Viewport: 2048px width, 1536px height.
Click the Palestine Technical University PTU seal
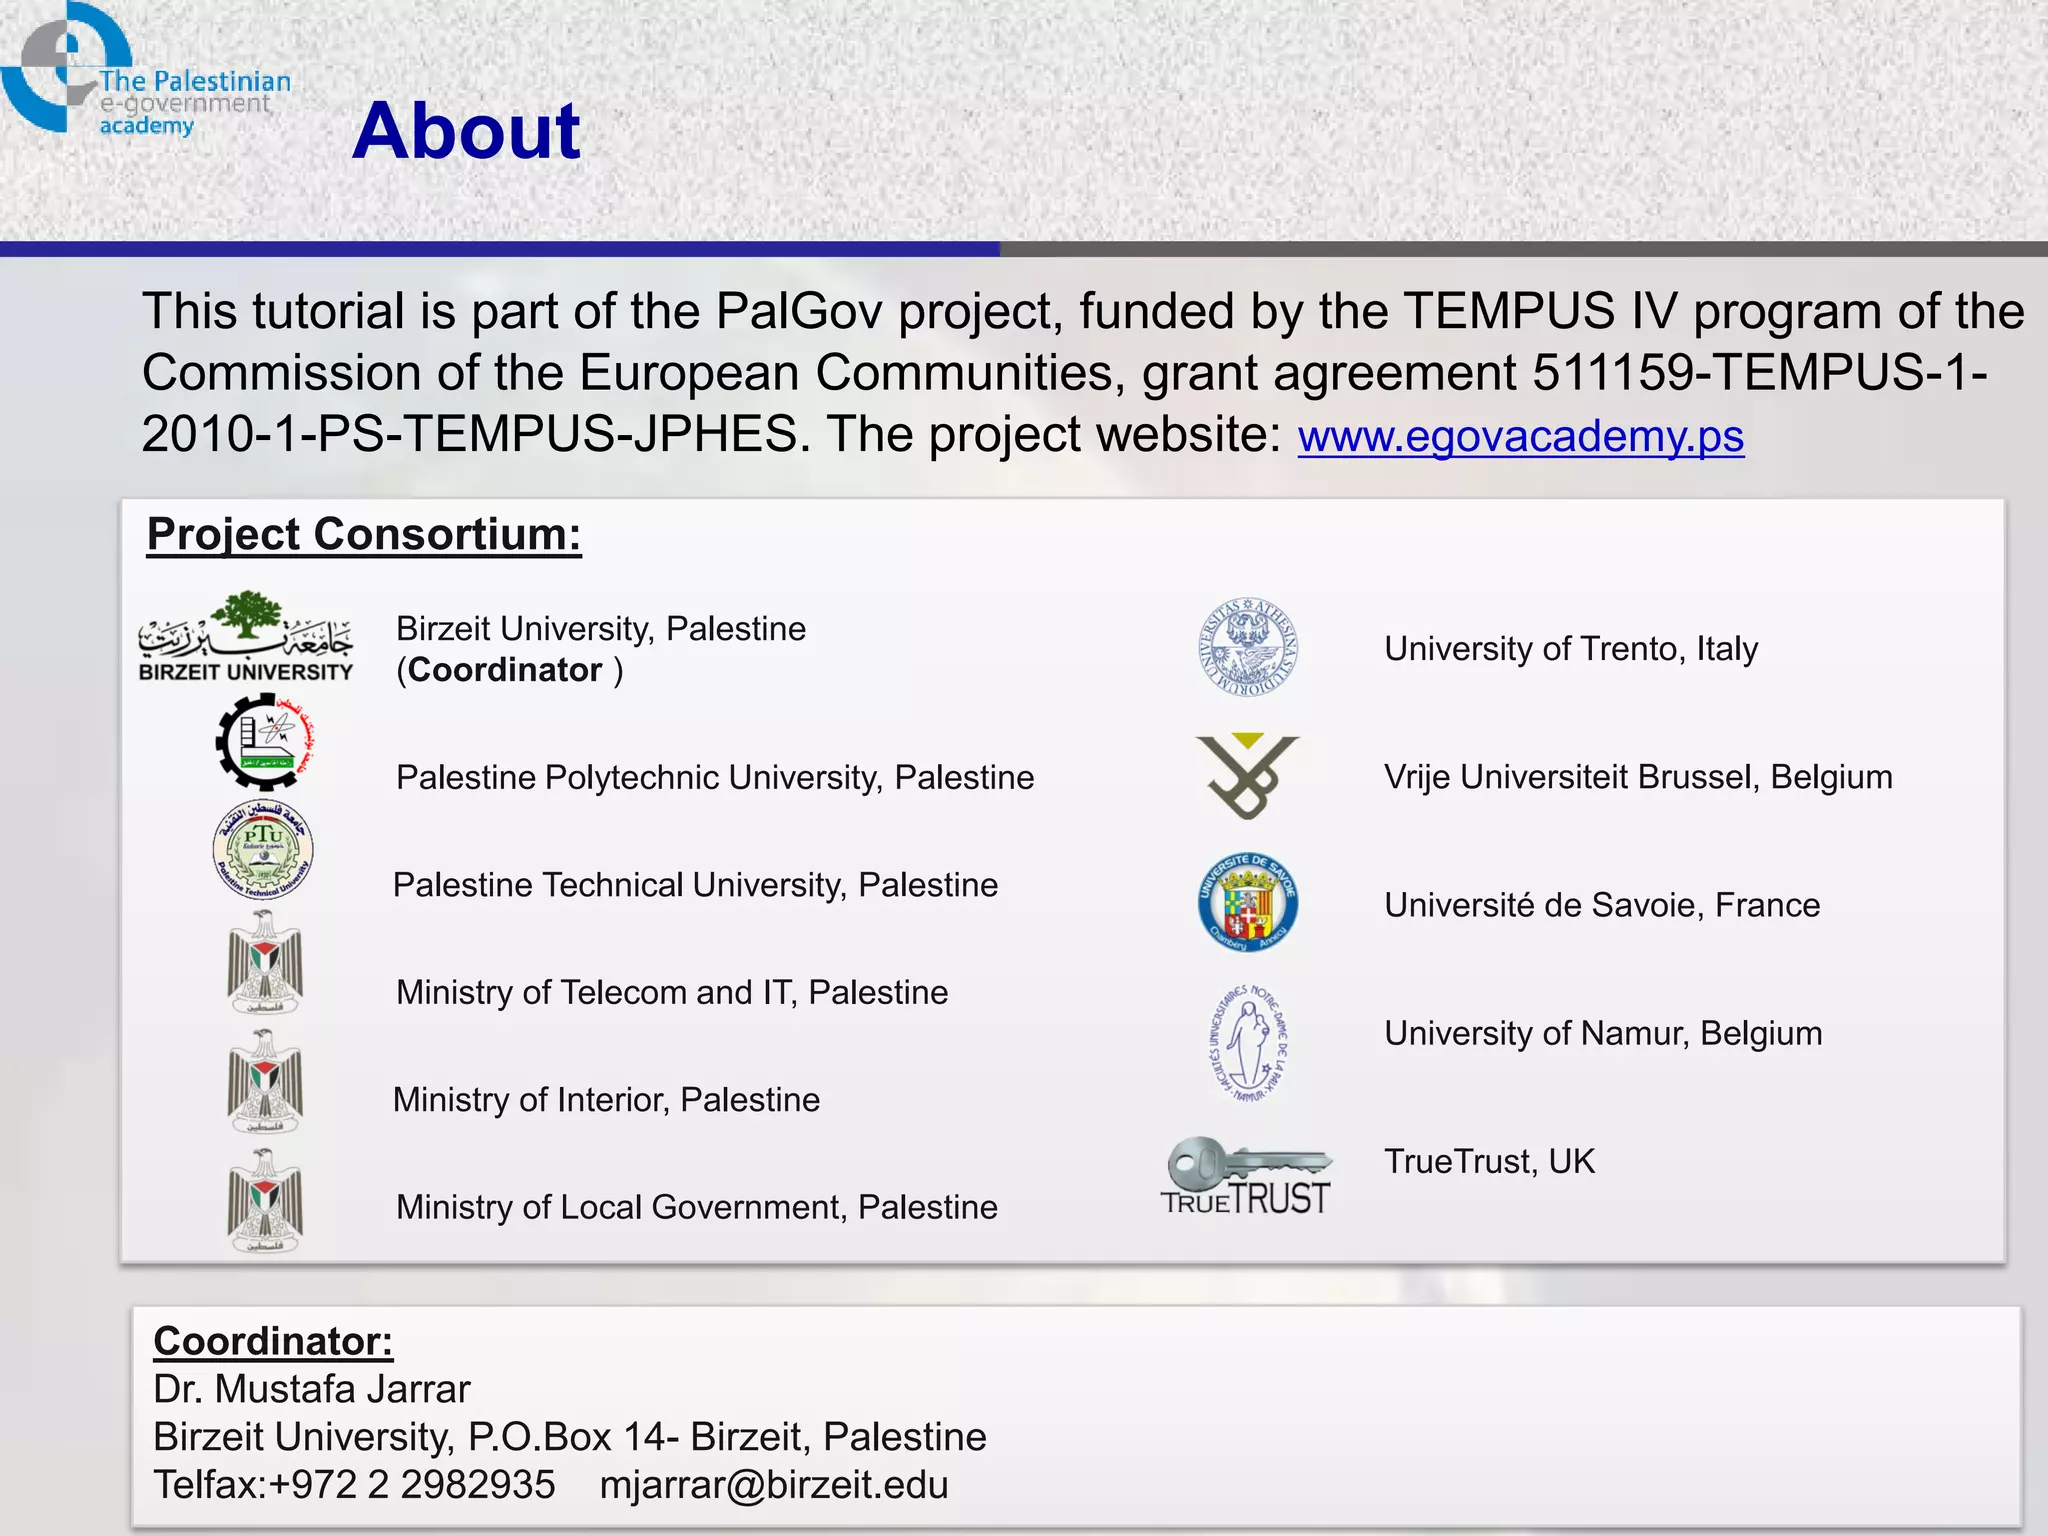(x=264, y=849)
